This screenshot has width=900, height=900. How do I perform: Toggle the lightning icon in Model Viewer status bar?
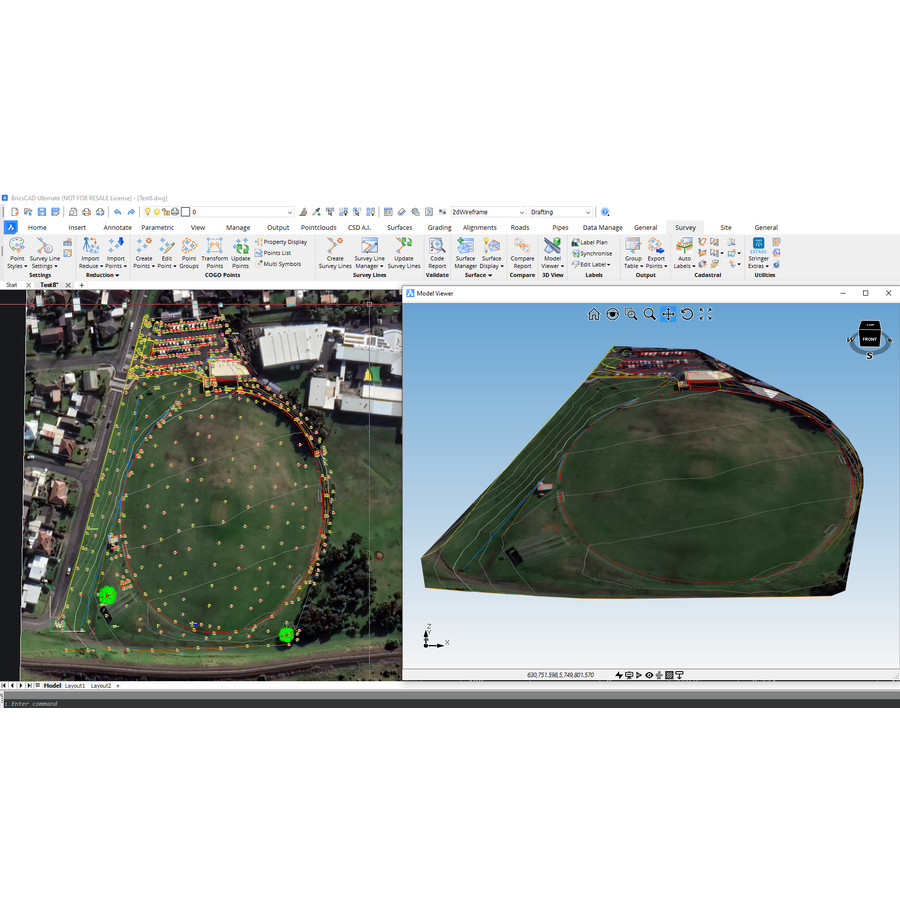tap(619, 675)
